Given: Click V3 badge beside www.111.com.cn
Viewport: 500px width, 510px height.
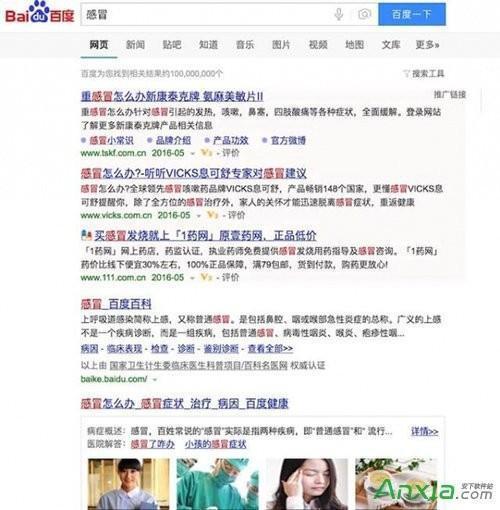Looking at the screenshot, I should click(207, 277).
